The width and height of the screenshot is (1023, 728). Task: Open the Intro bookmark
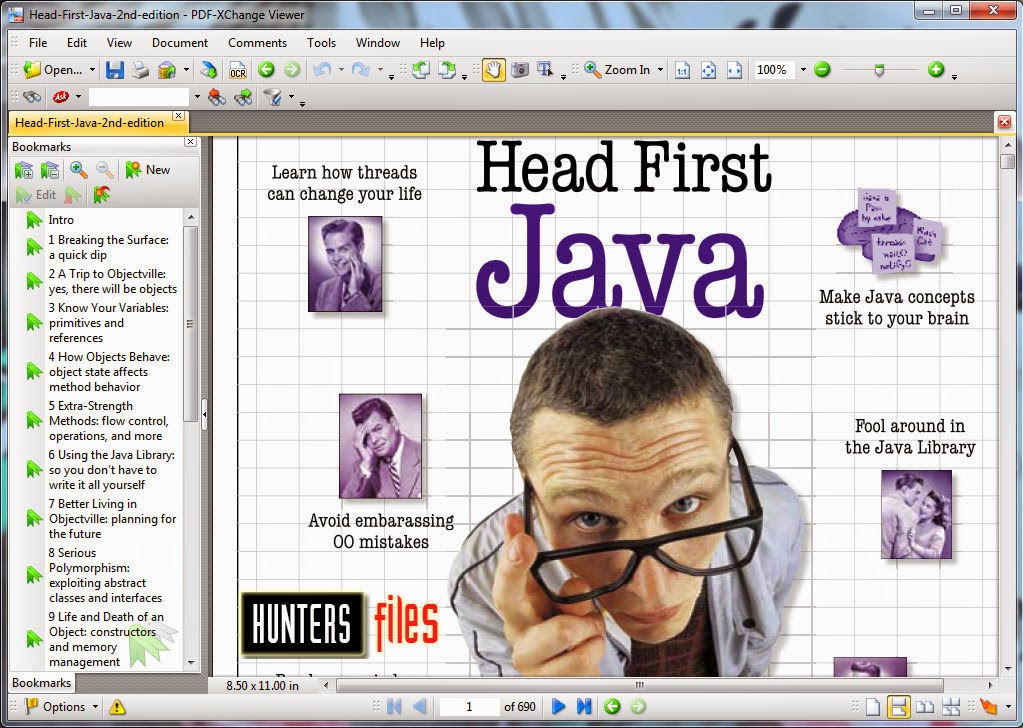point(61,220)
